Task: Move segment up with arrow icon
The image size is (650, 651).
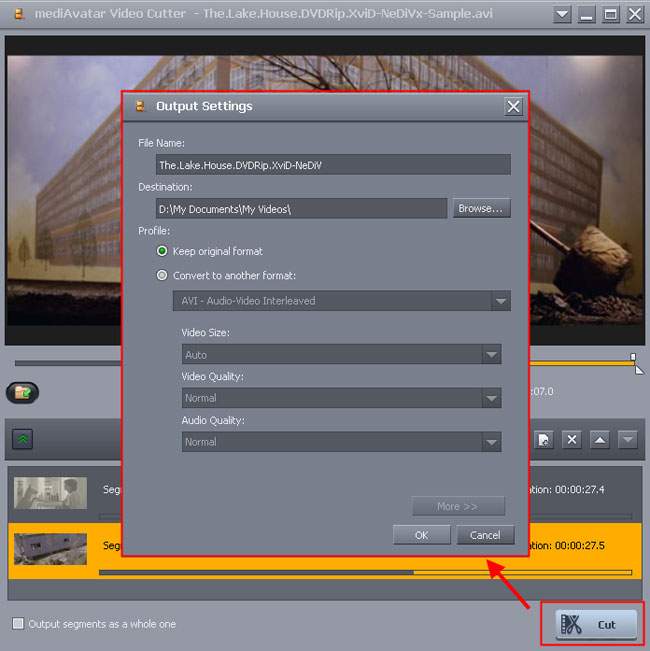Action: [x=600, y=439]
